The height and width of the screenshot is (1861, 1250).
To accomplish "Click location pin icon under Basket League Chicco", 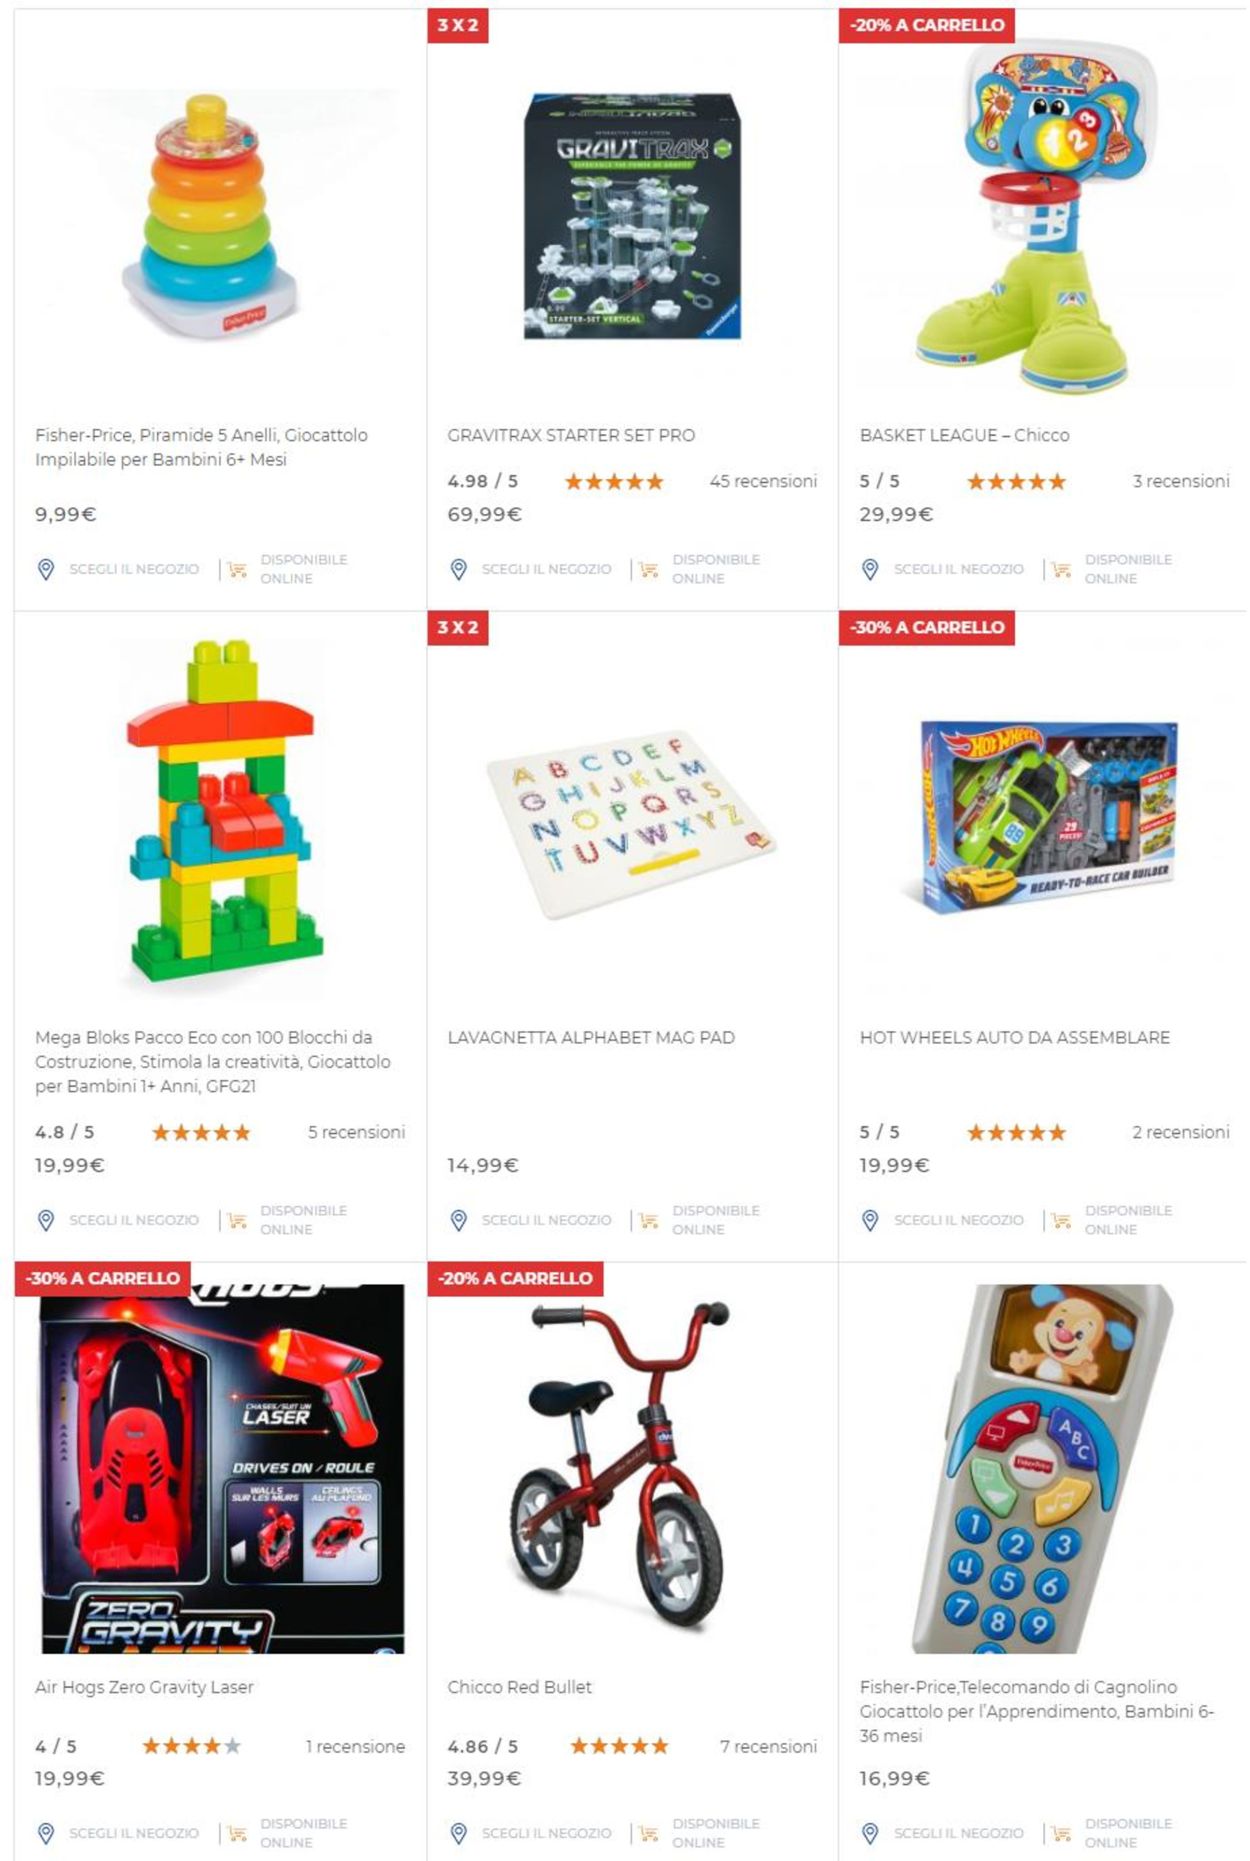I will 870,569.
